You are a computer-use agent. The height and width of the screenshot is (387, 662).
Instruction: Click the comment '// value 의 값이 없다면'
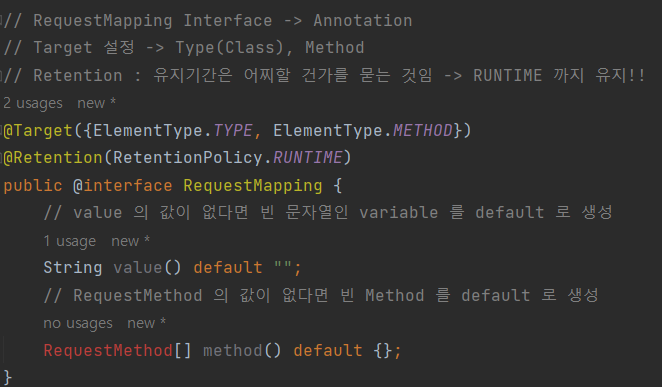point(328,212)
